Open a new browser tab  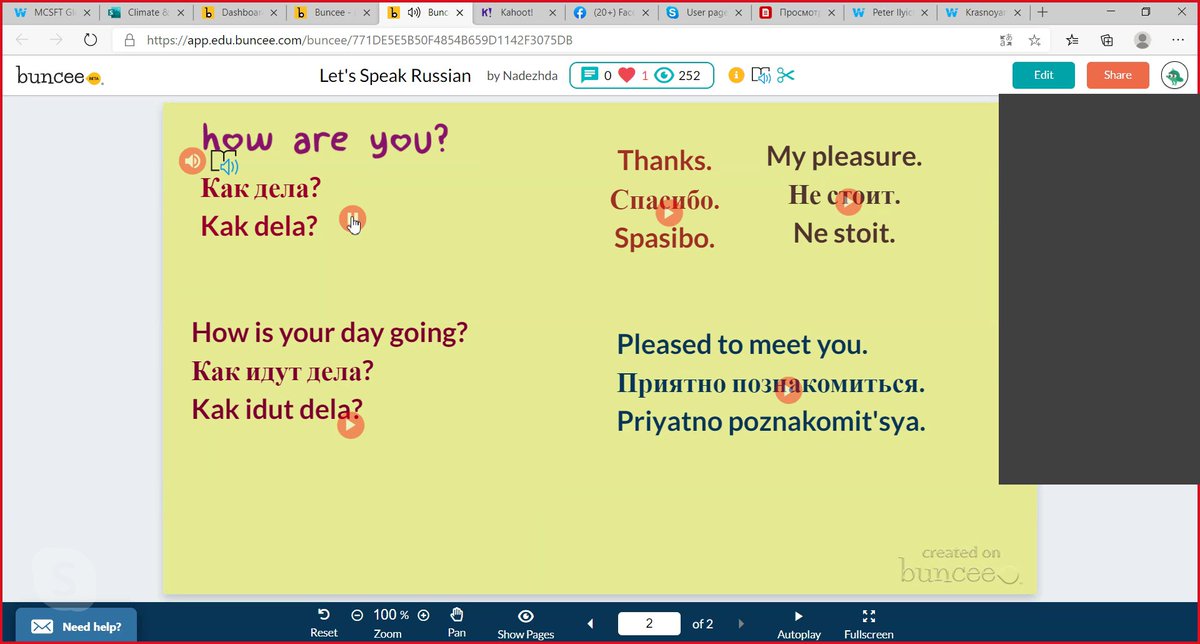1043,13
